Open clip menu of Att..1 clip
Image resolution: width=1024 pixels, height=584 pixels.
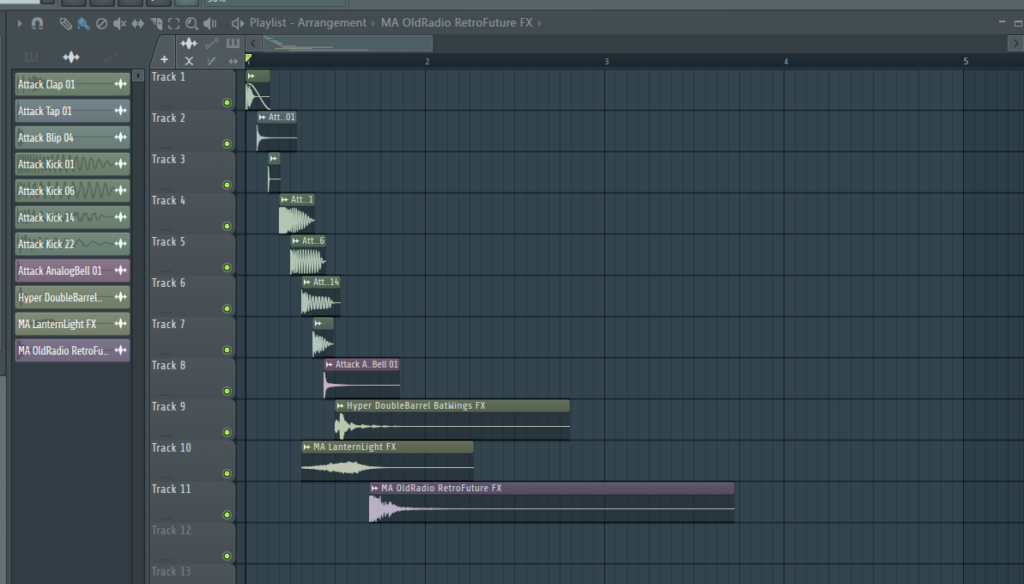pyautogui.click(x=285, y=200)
